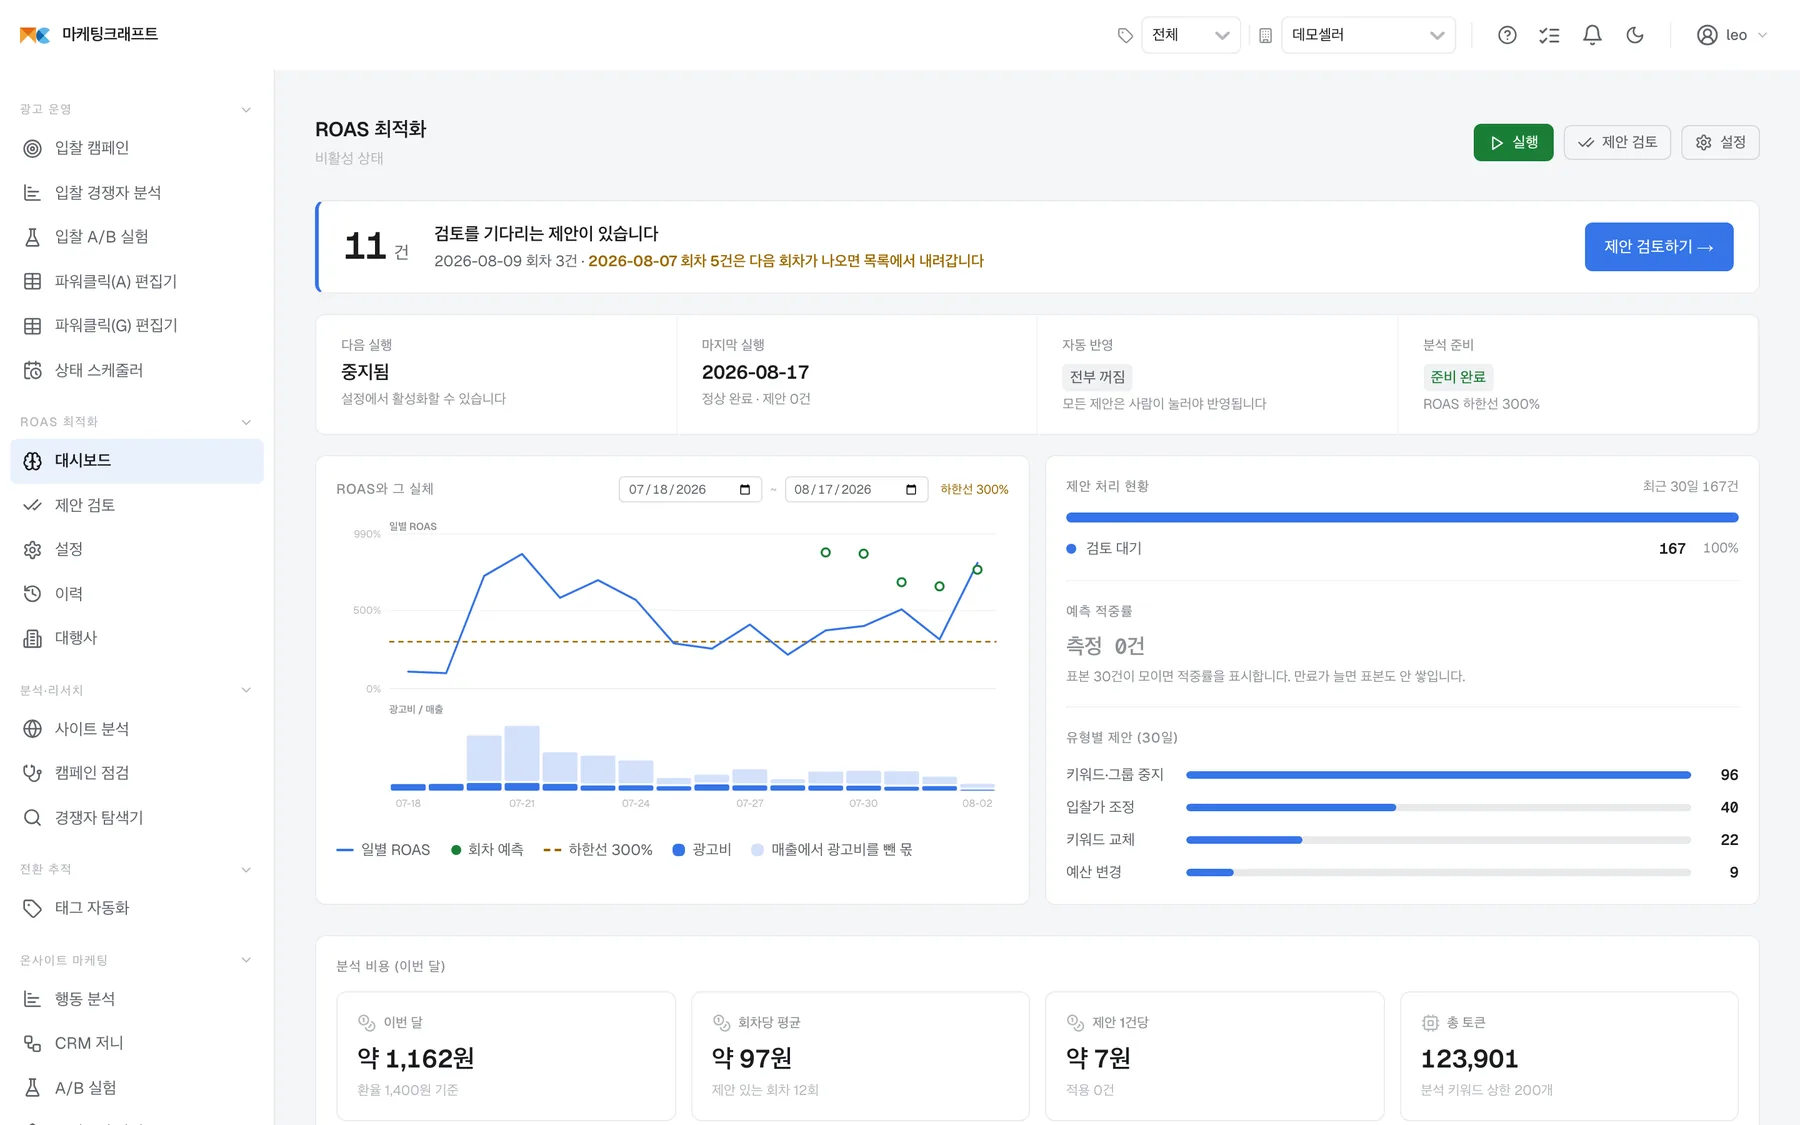This screenshot has width=1800, height=1125.
Task: Click the 대시보드 brain icon in sidebar
Action: [33, 461]
